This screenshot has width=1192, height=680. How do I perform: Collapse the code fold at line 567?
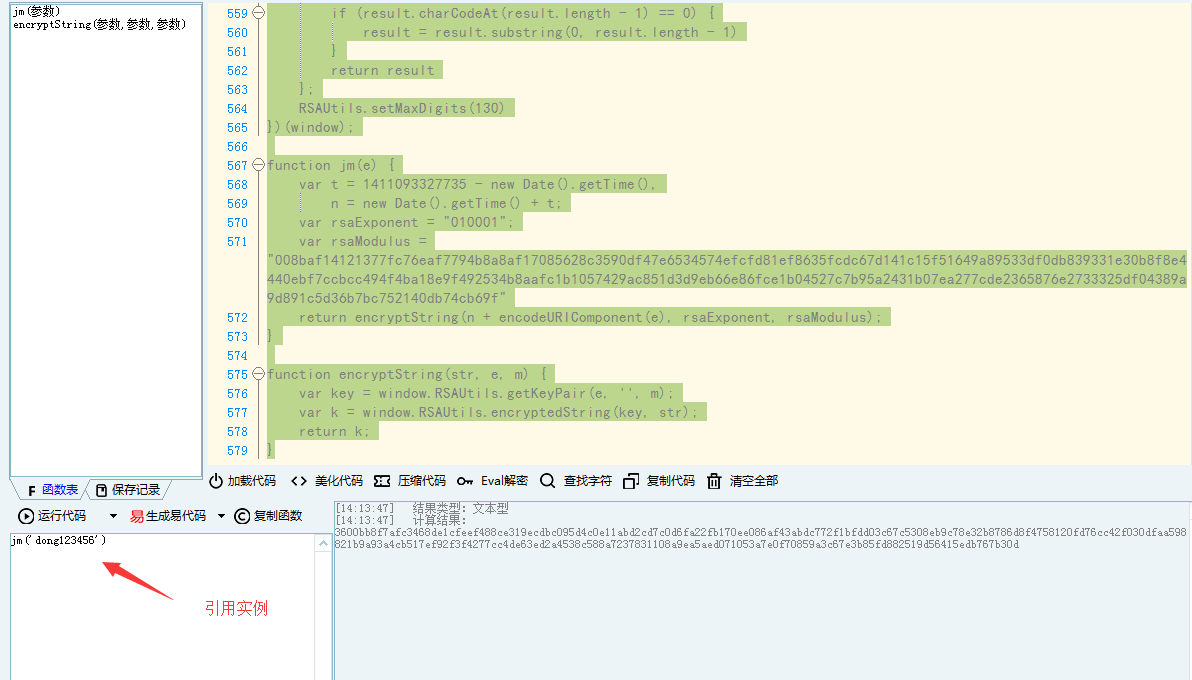(x=259, y=165)
